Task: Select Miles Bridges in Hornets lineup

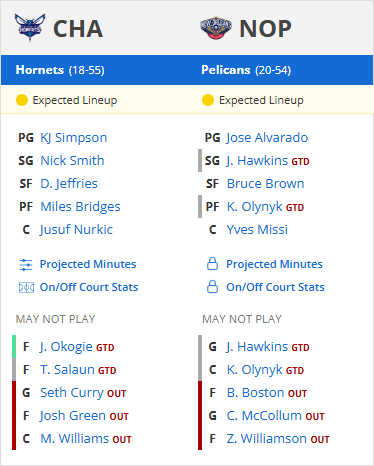Action: pos(80,207)
